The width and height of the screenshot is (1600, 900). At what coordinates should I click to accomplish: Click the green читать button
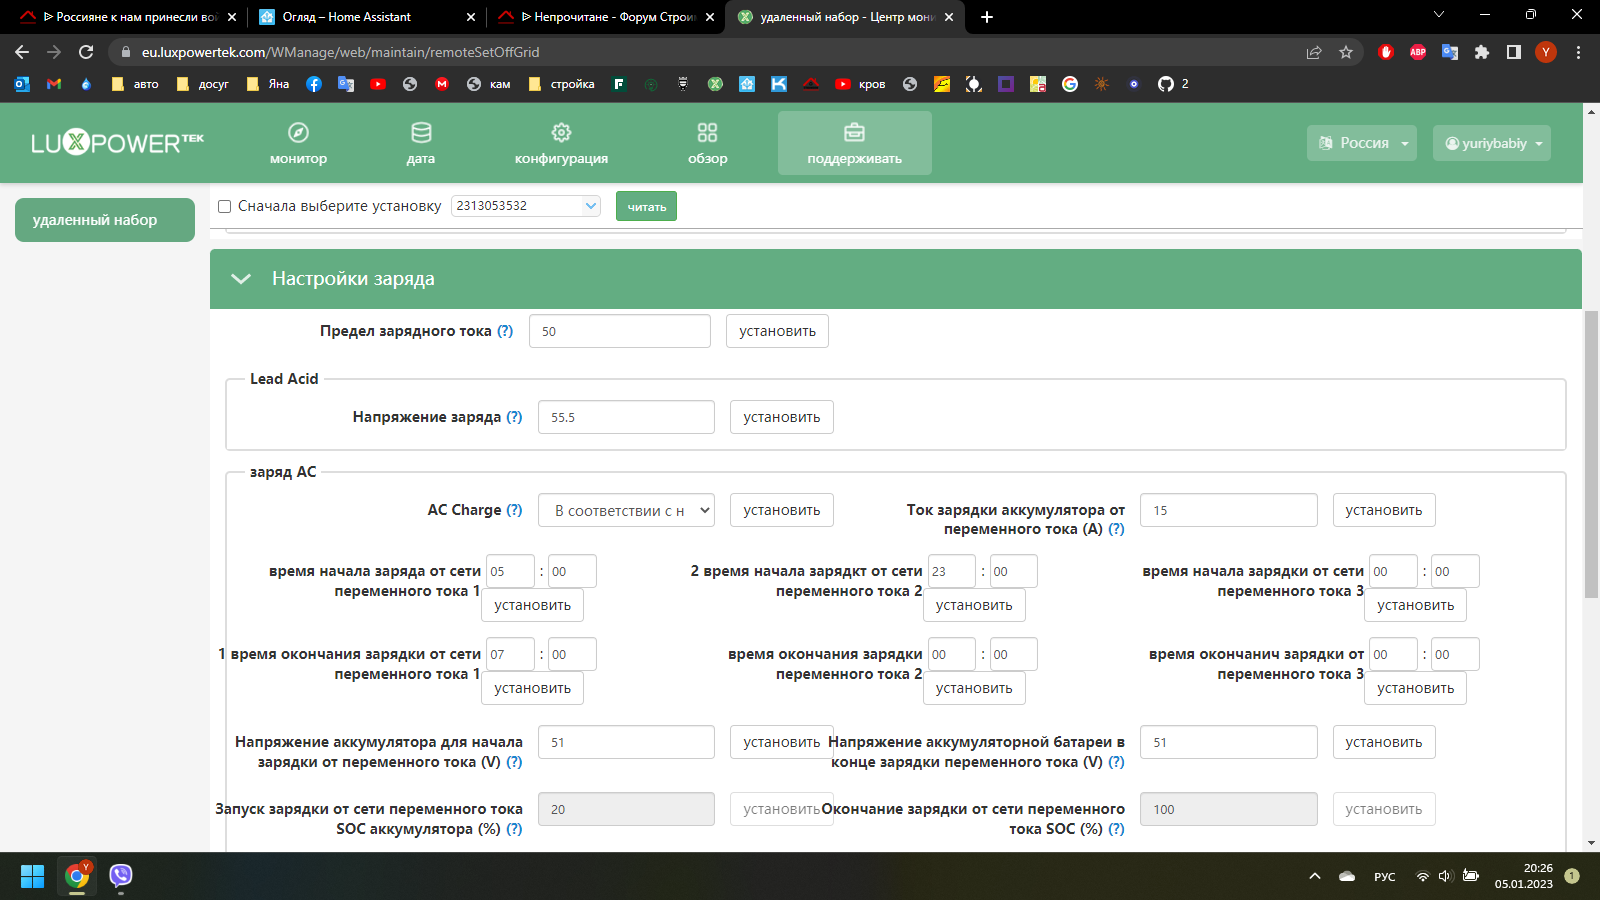pyautogui.click(x=646, y=206)
